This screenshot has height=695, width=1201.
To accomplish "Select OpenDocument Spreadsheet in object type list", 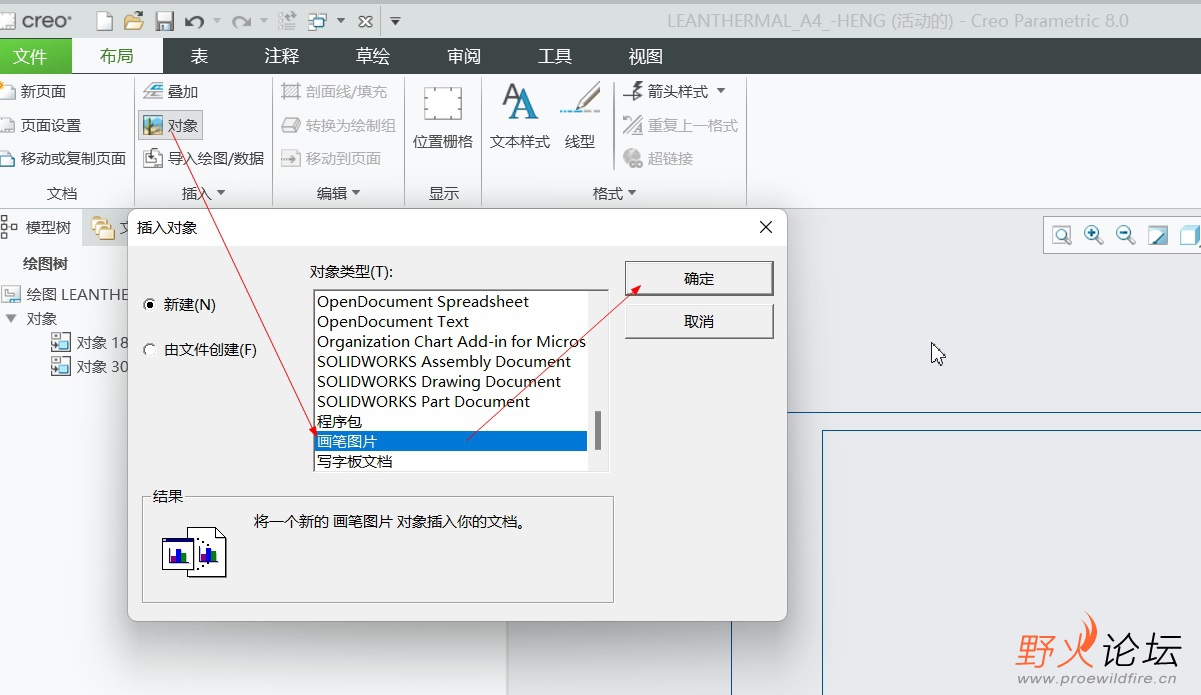I will [450, 301].
